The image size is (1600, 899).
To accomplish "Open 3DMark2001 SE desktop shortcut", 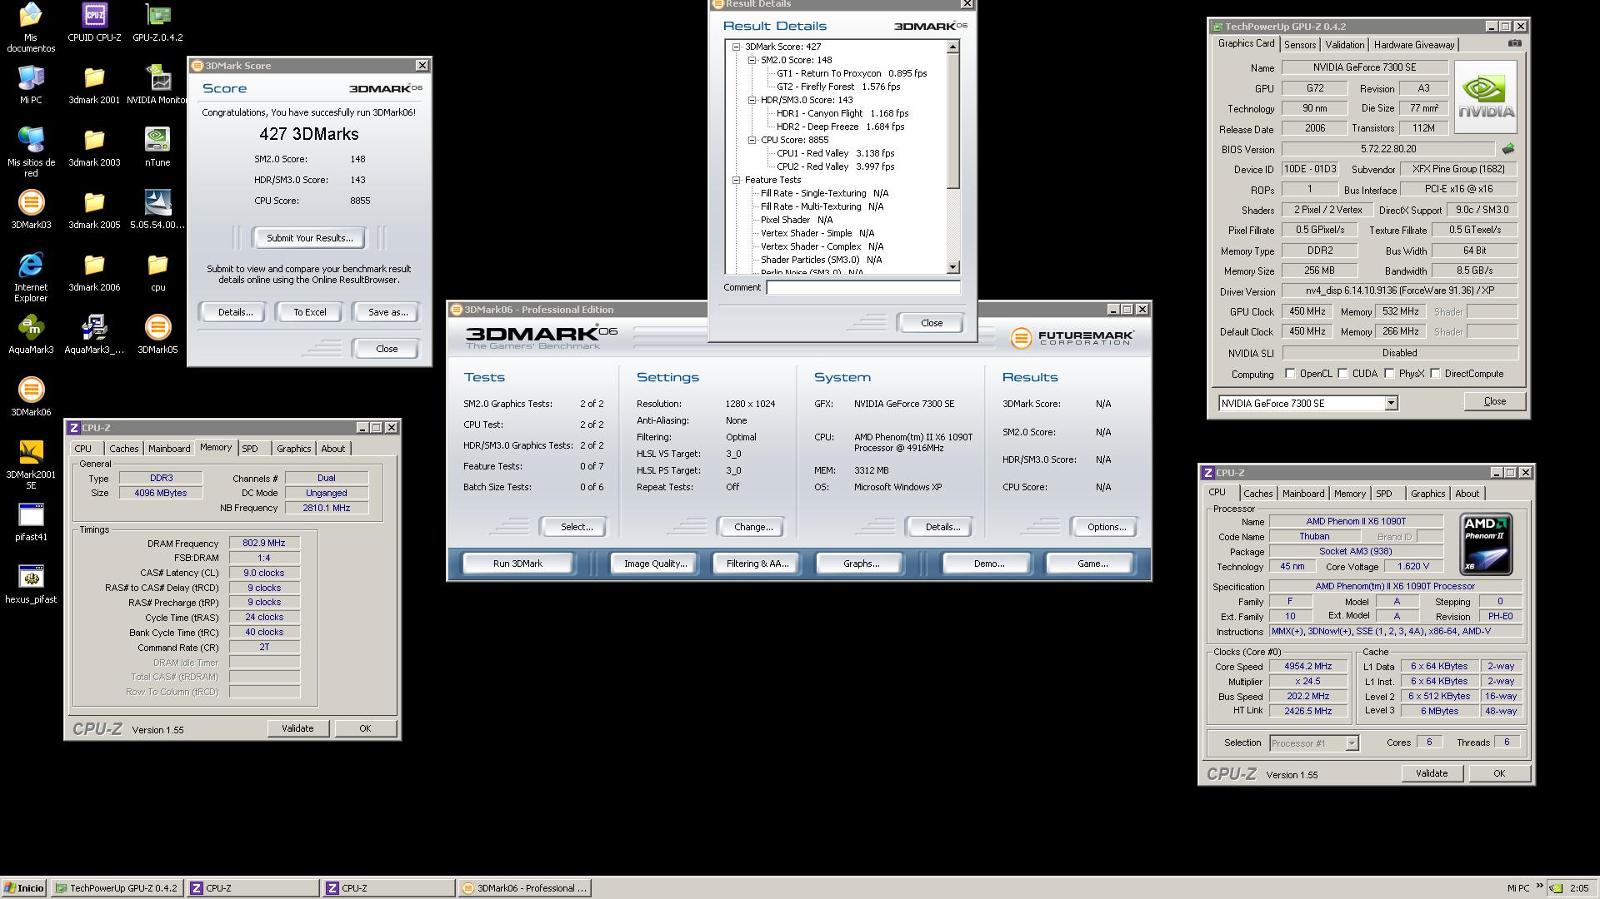I will (x=31, y=464).
